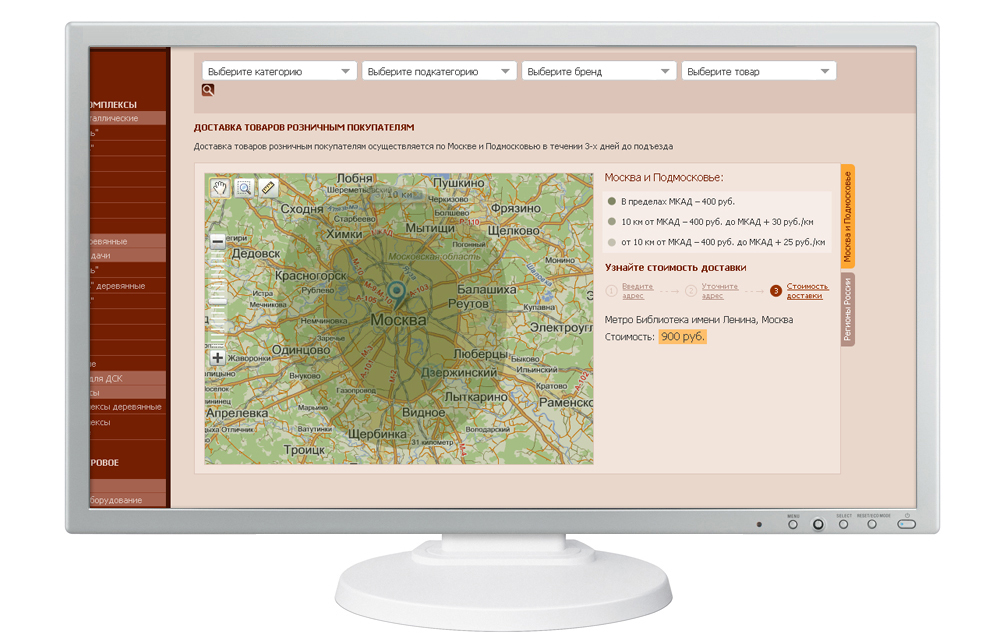This screenshot has height=636, width=1000.
Task: Click the '10 км от МКАД' legend row with 30 руб./км
Action: (717, 222)
